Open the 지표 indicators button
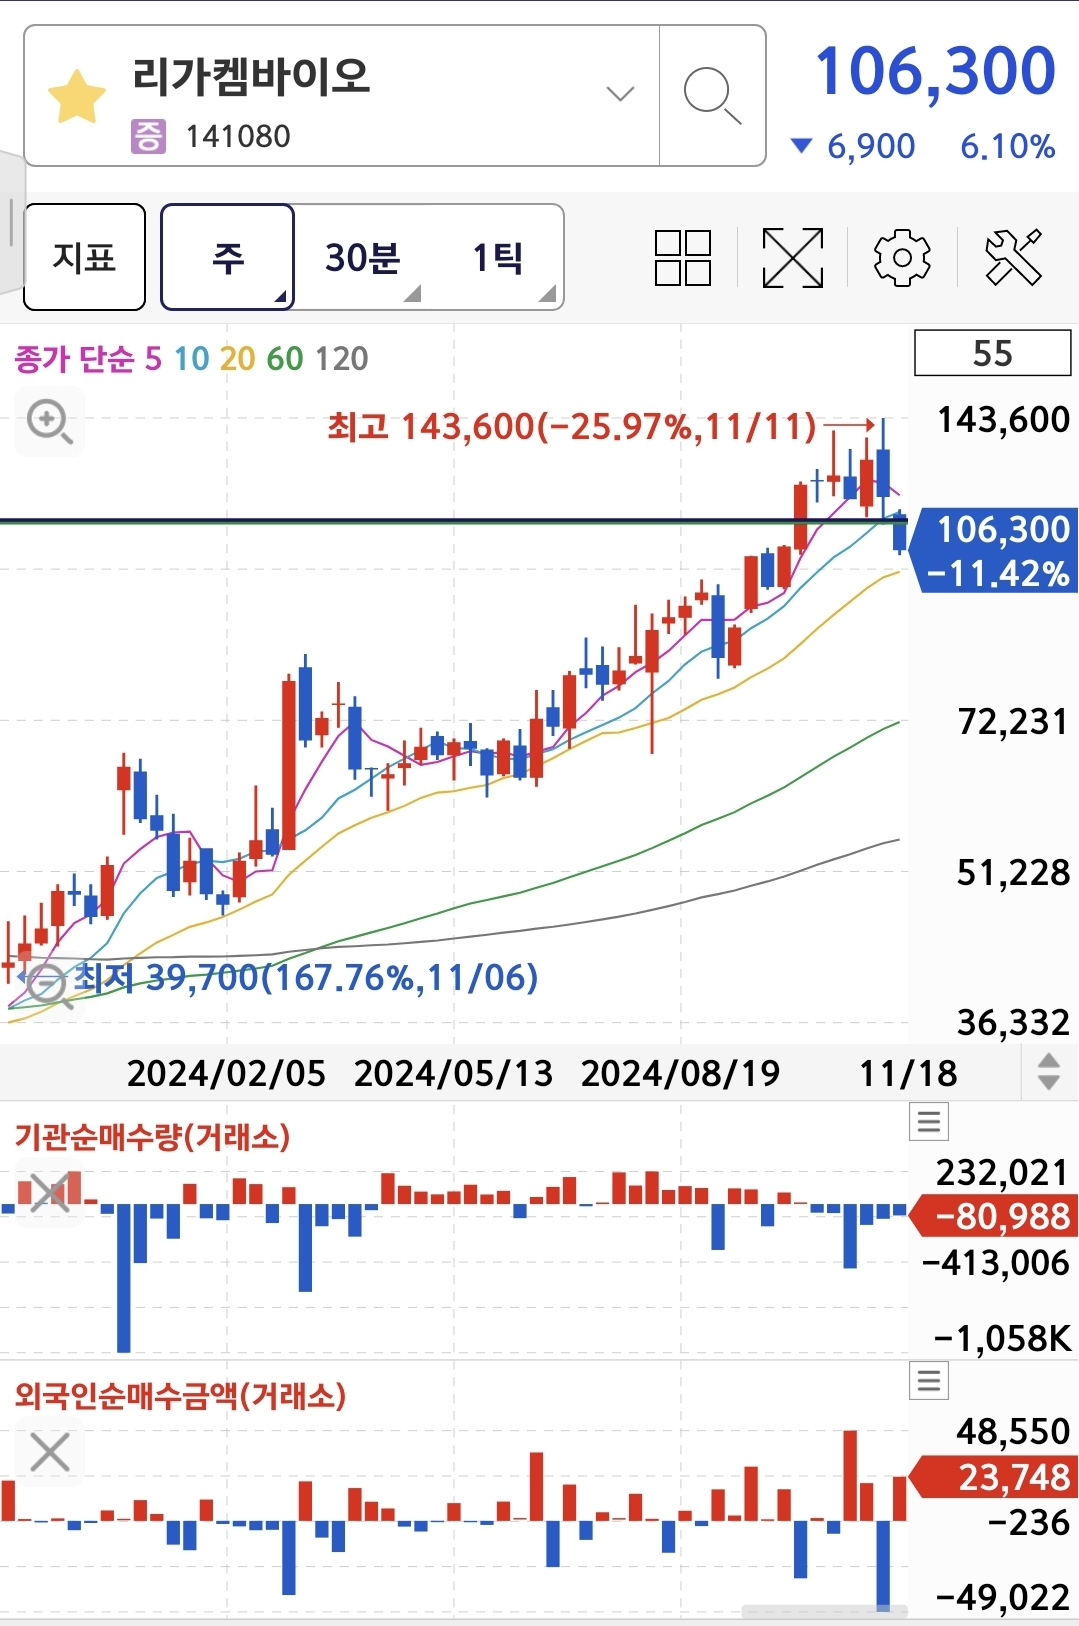1079x1626 pixels. [85, 257]
